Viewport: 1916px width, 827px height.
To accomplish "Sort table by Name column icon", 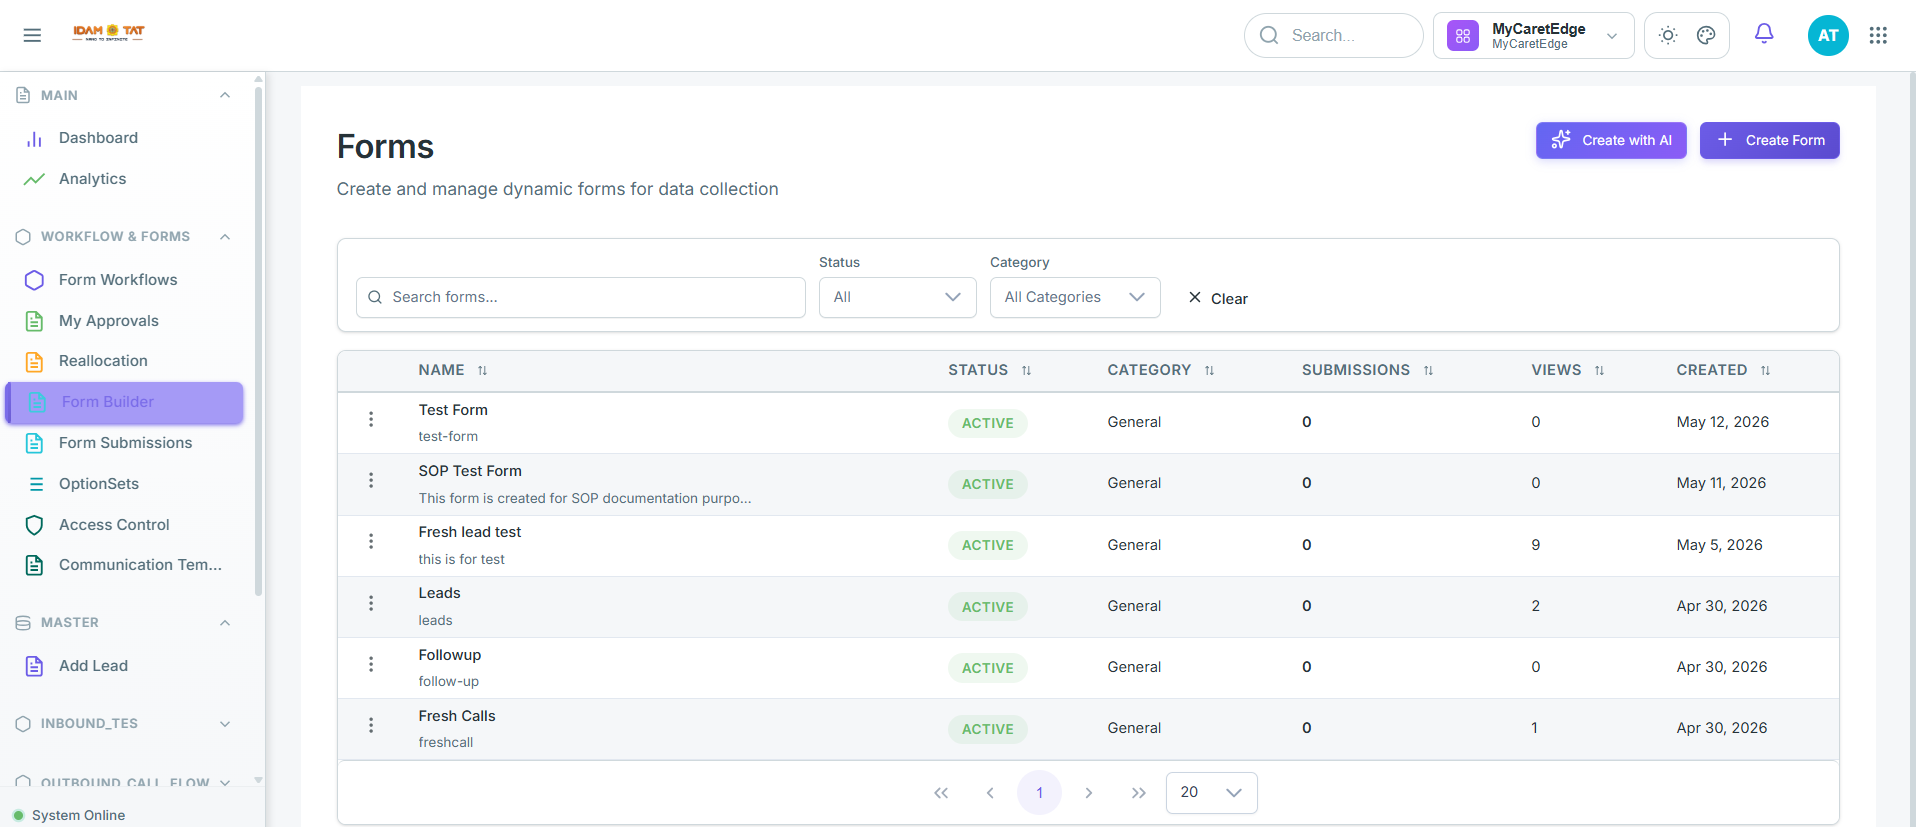I will (482, 371).
